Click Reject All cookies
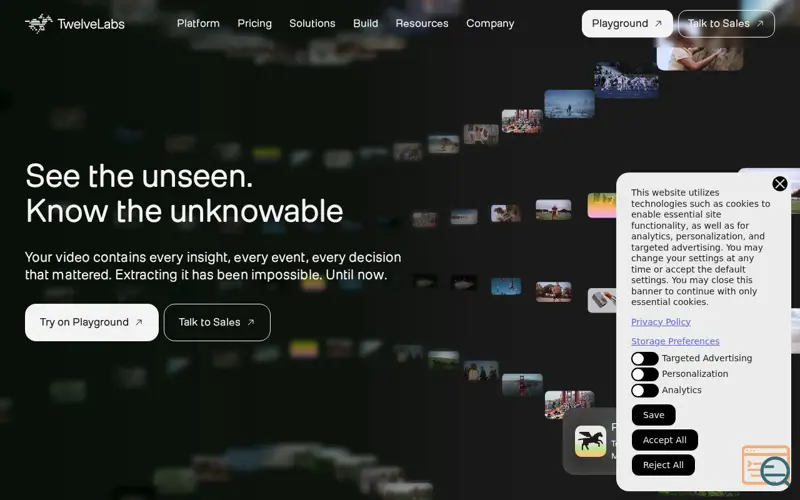This screenshot has height=500, width=800. (663, 465)
